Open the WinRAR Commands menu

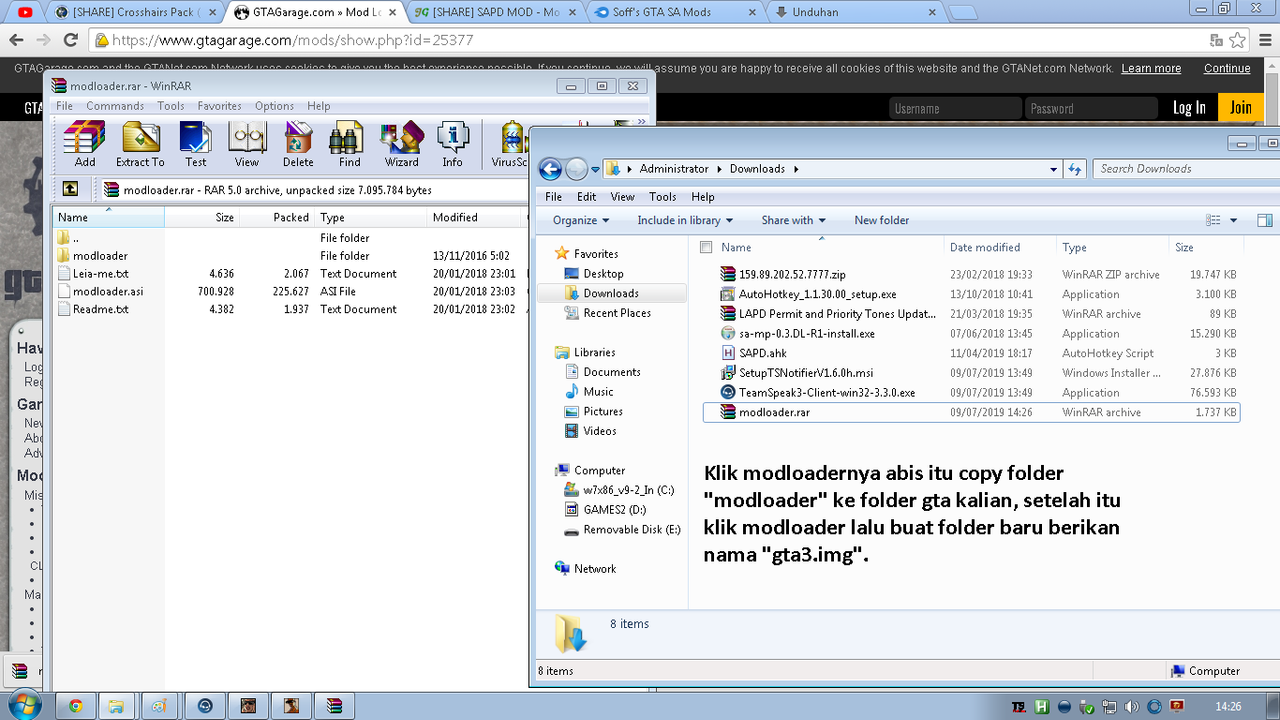(x=115, y=106)
